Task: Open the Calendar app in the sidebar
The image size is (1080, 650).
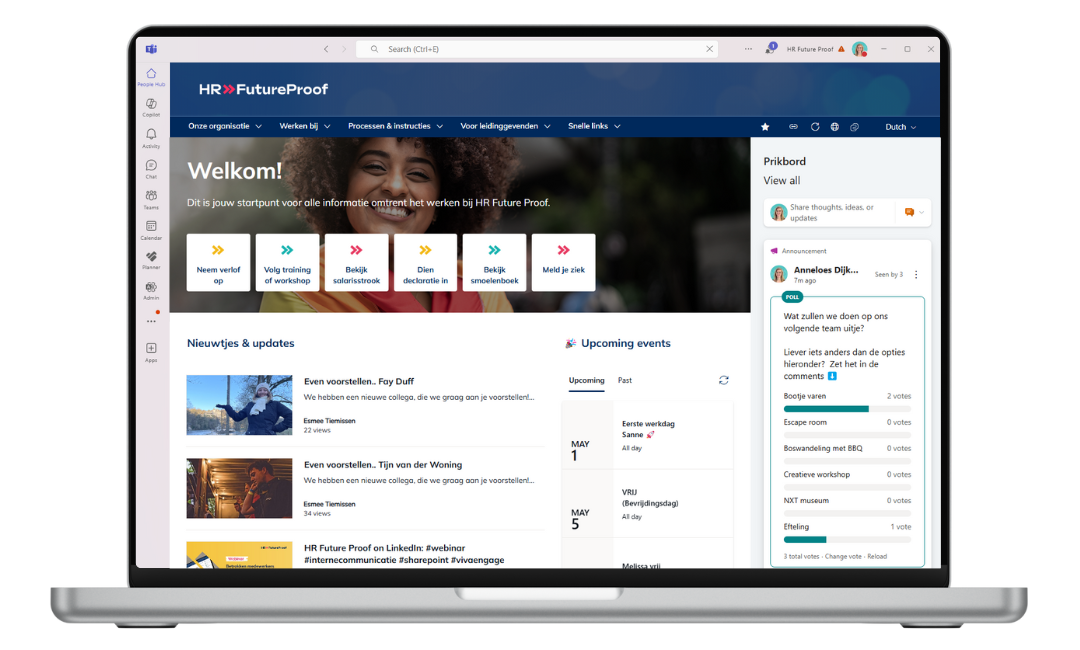Action: pos(151,229)
